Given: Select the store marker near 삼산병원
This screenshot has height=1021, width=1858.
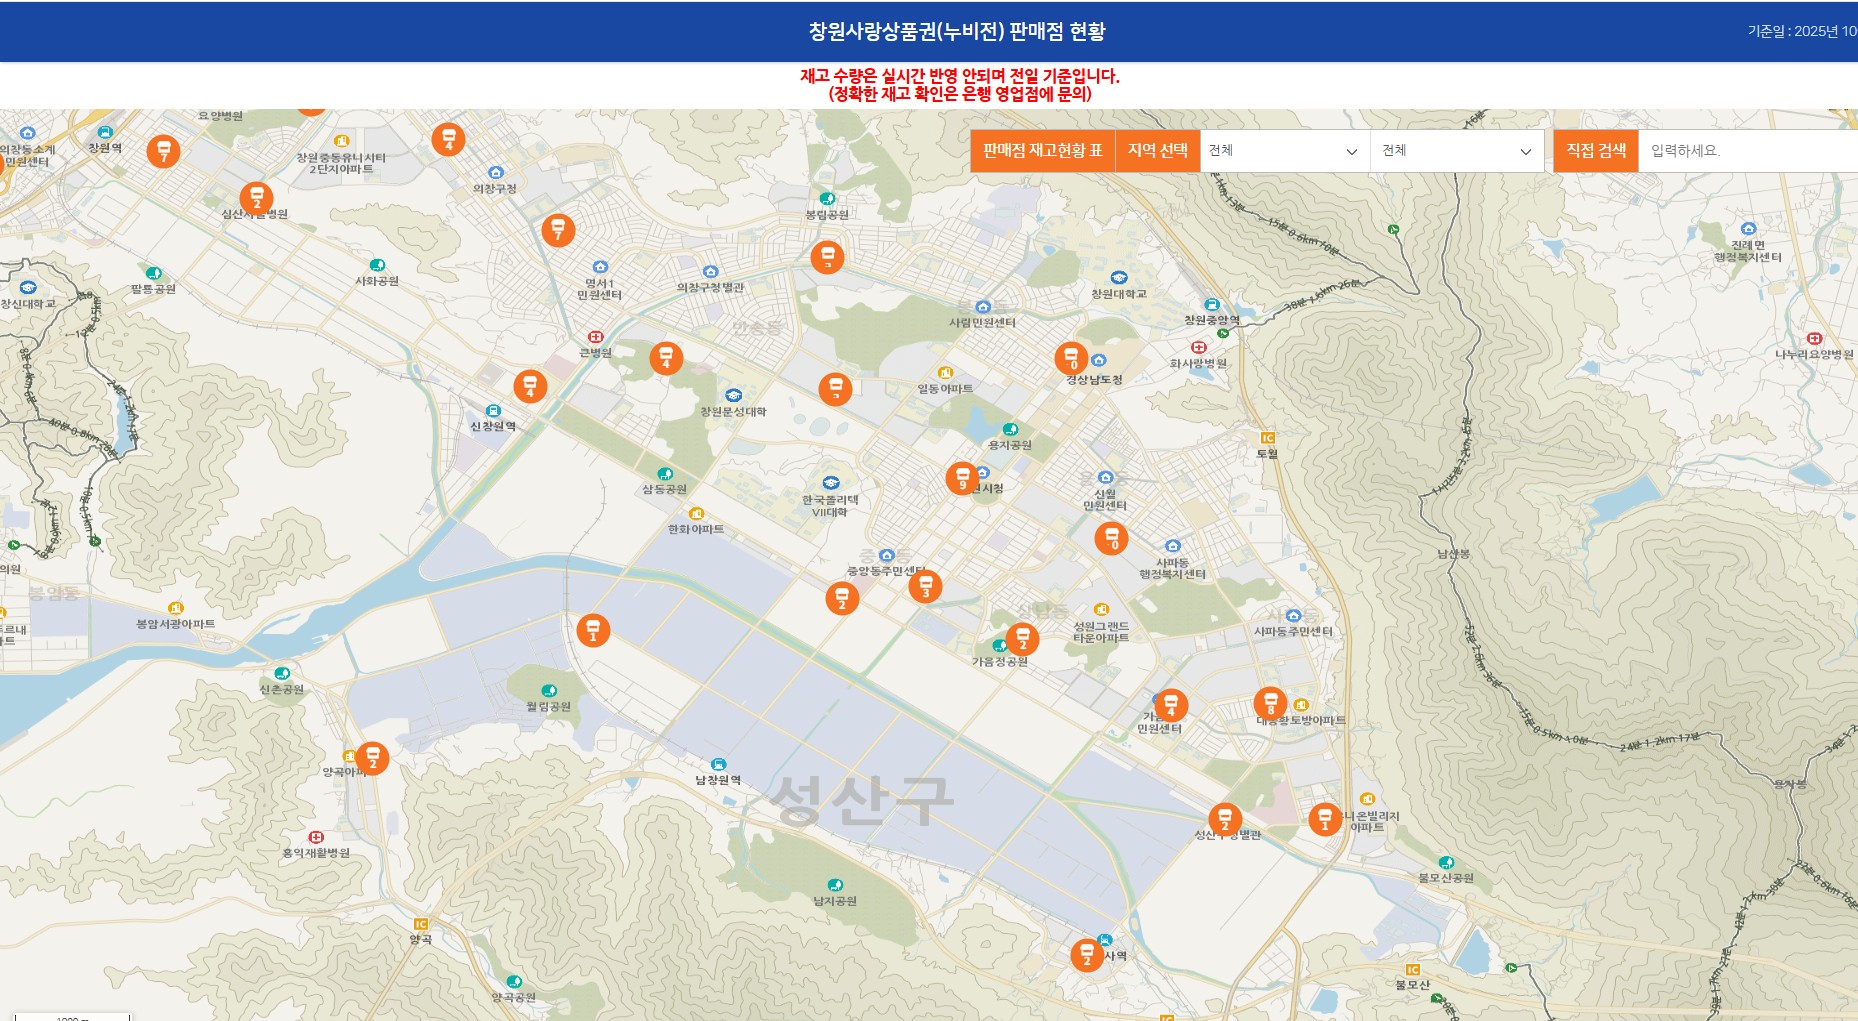Looking at the screenshot, I should [x=256, y=198].
